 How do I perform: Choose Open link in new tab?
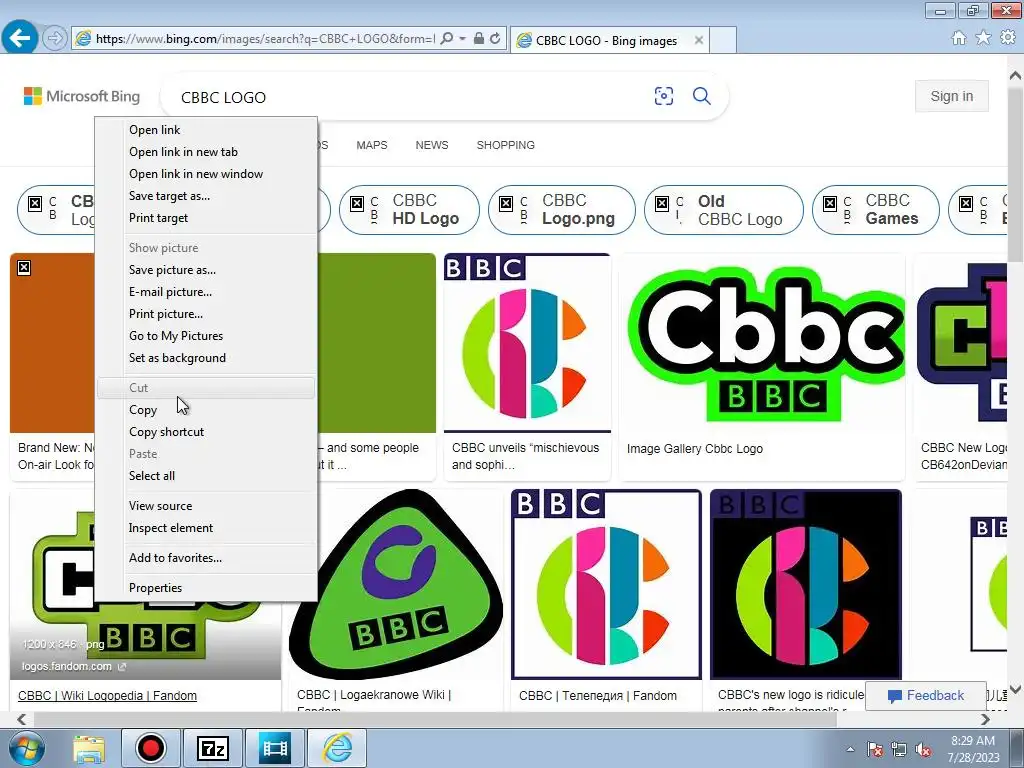click(x=206, y=152)
